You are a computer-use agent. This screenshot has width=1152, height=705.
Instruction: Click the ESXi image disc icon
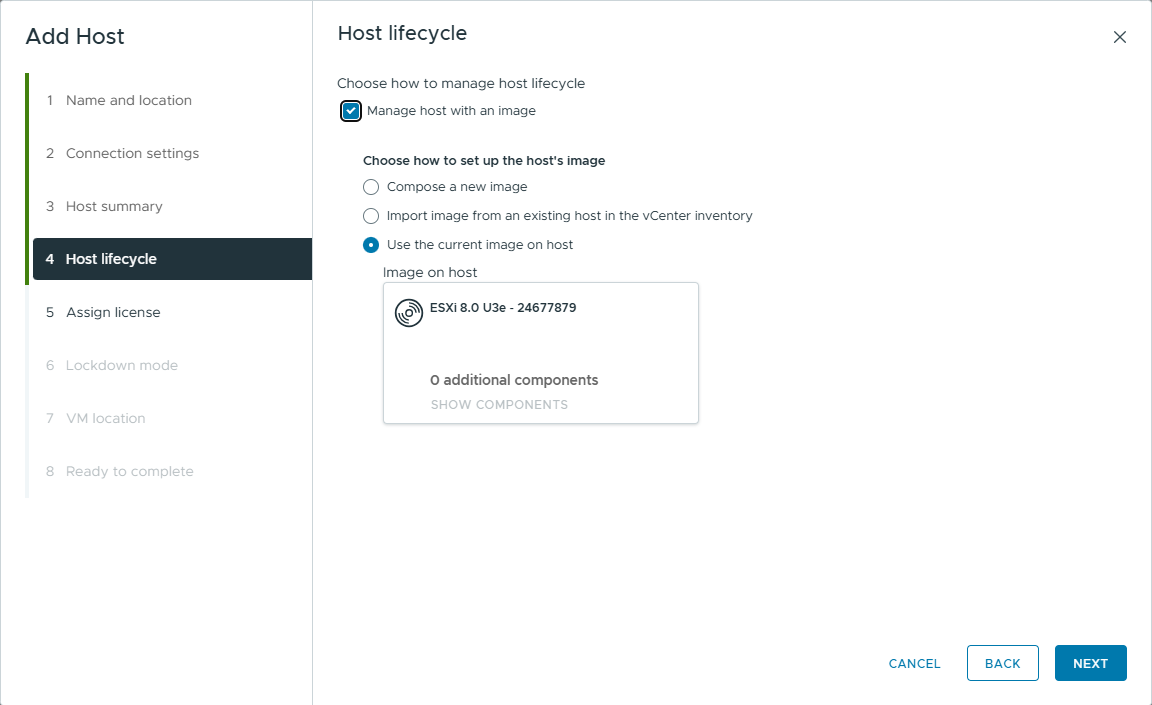coord(408,312)
